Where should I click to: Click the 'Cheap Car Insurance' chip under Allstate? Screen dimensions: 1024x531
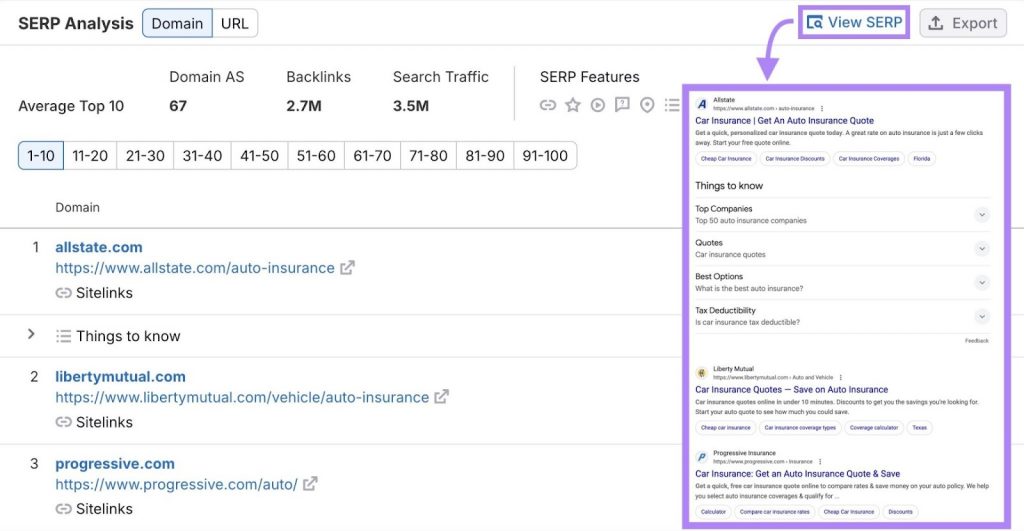point(726,158)
